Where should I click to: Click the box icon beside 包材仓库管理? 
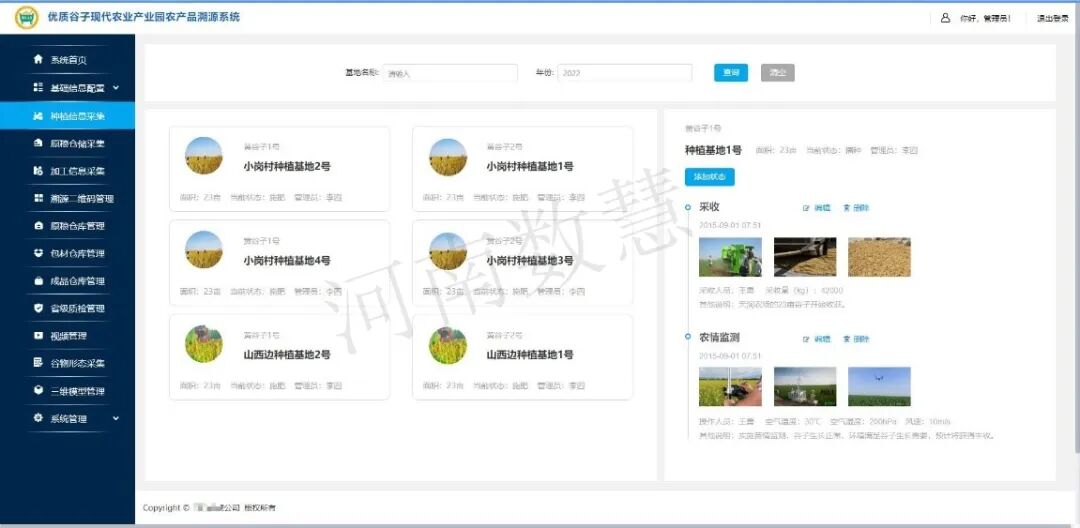(38, 253)
